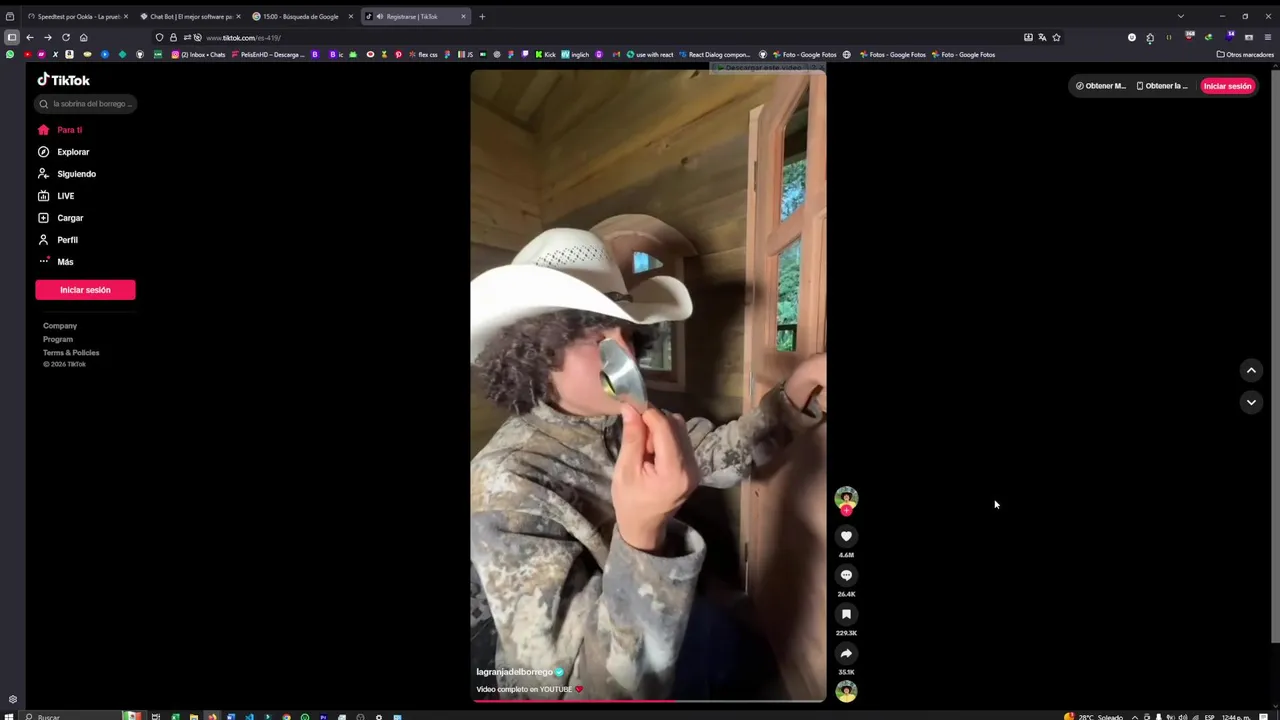This screenshot has height=720, width=1280.
Task: Open the page translation icon
Action: tap(1042, 38)
